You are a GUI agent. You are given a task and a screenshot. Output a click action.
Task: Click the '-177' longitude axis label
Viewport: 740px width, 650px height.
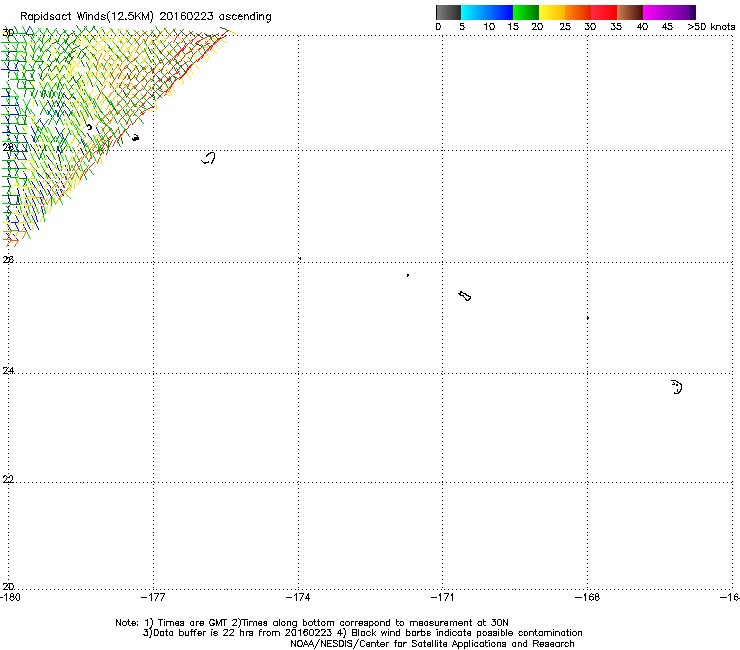click(153, 597)
